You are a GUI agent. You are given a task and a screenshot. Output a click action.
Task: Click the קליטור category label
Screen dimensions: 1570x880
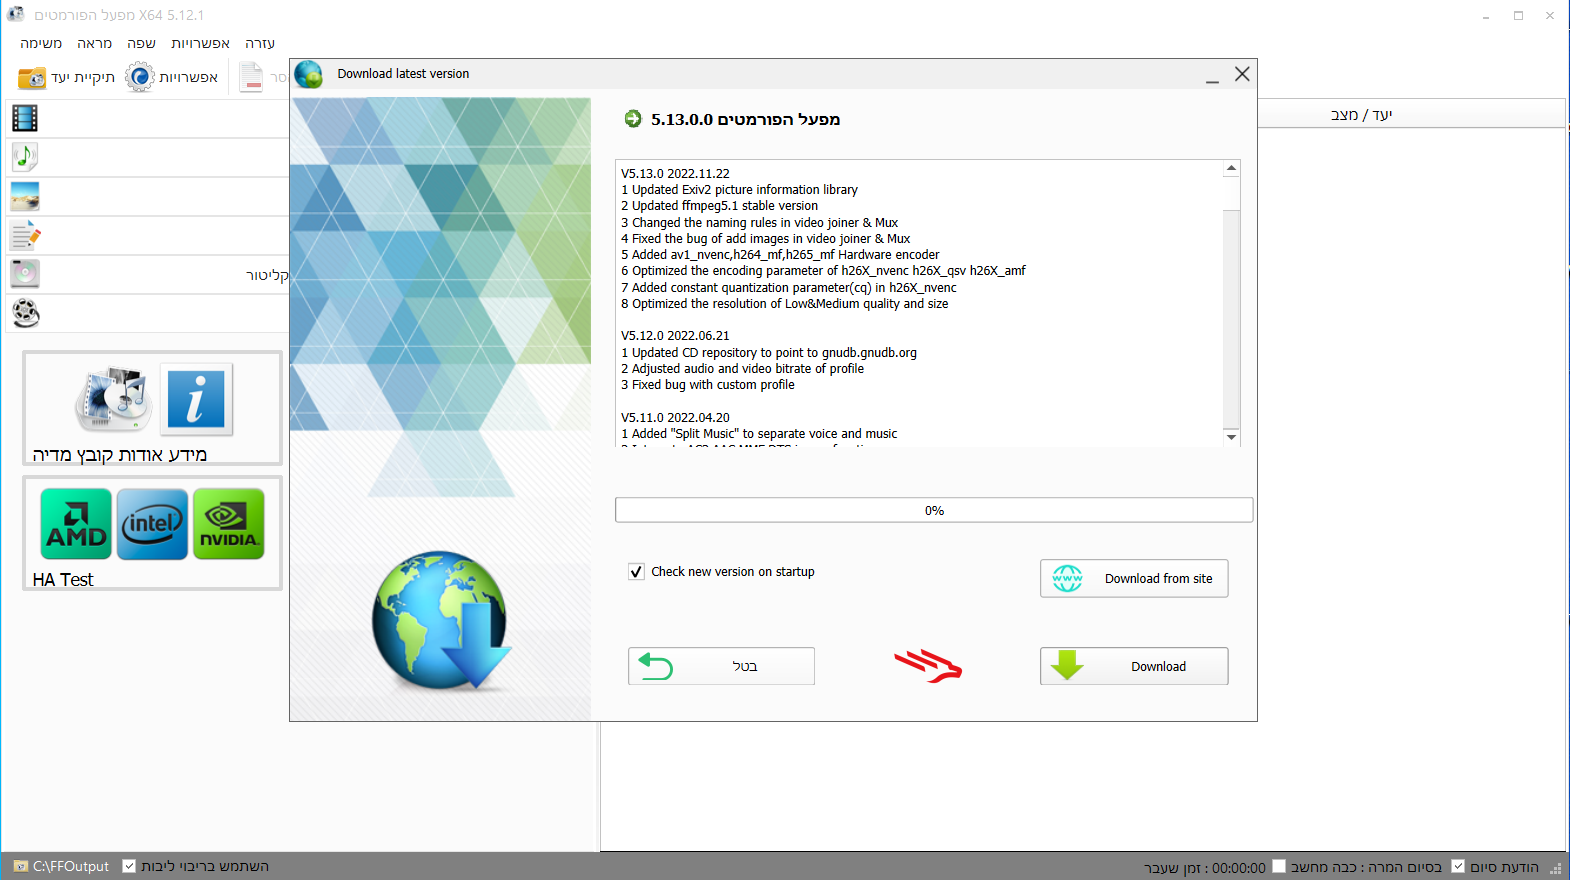click(267, 274)
